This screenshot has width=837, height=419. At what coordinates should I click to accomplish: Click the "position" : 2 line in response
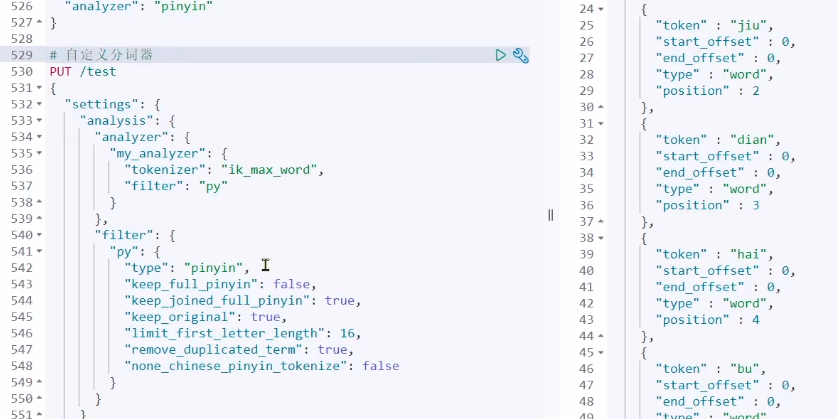pyautogui.click(x=707, y=91)
